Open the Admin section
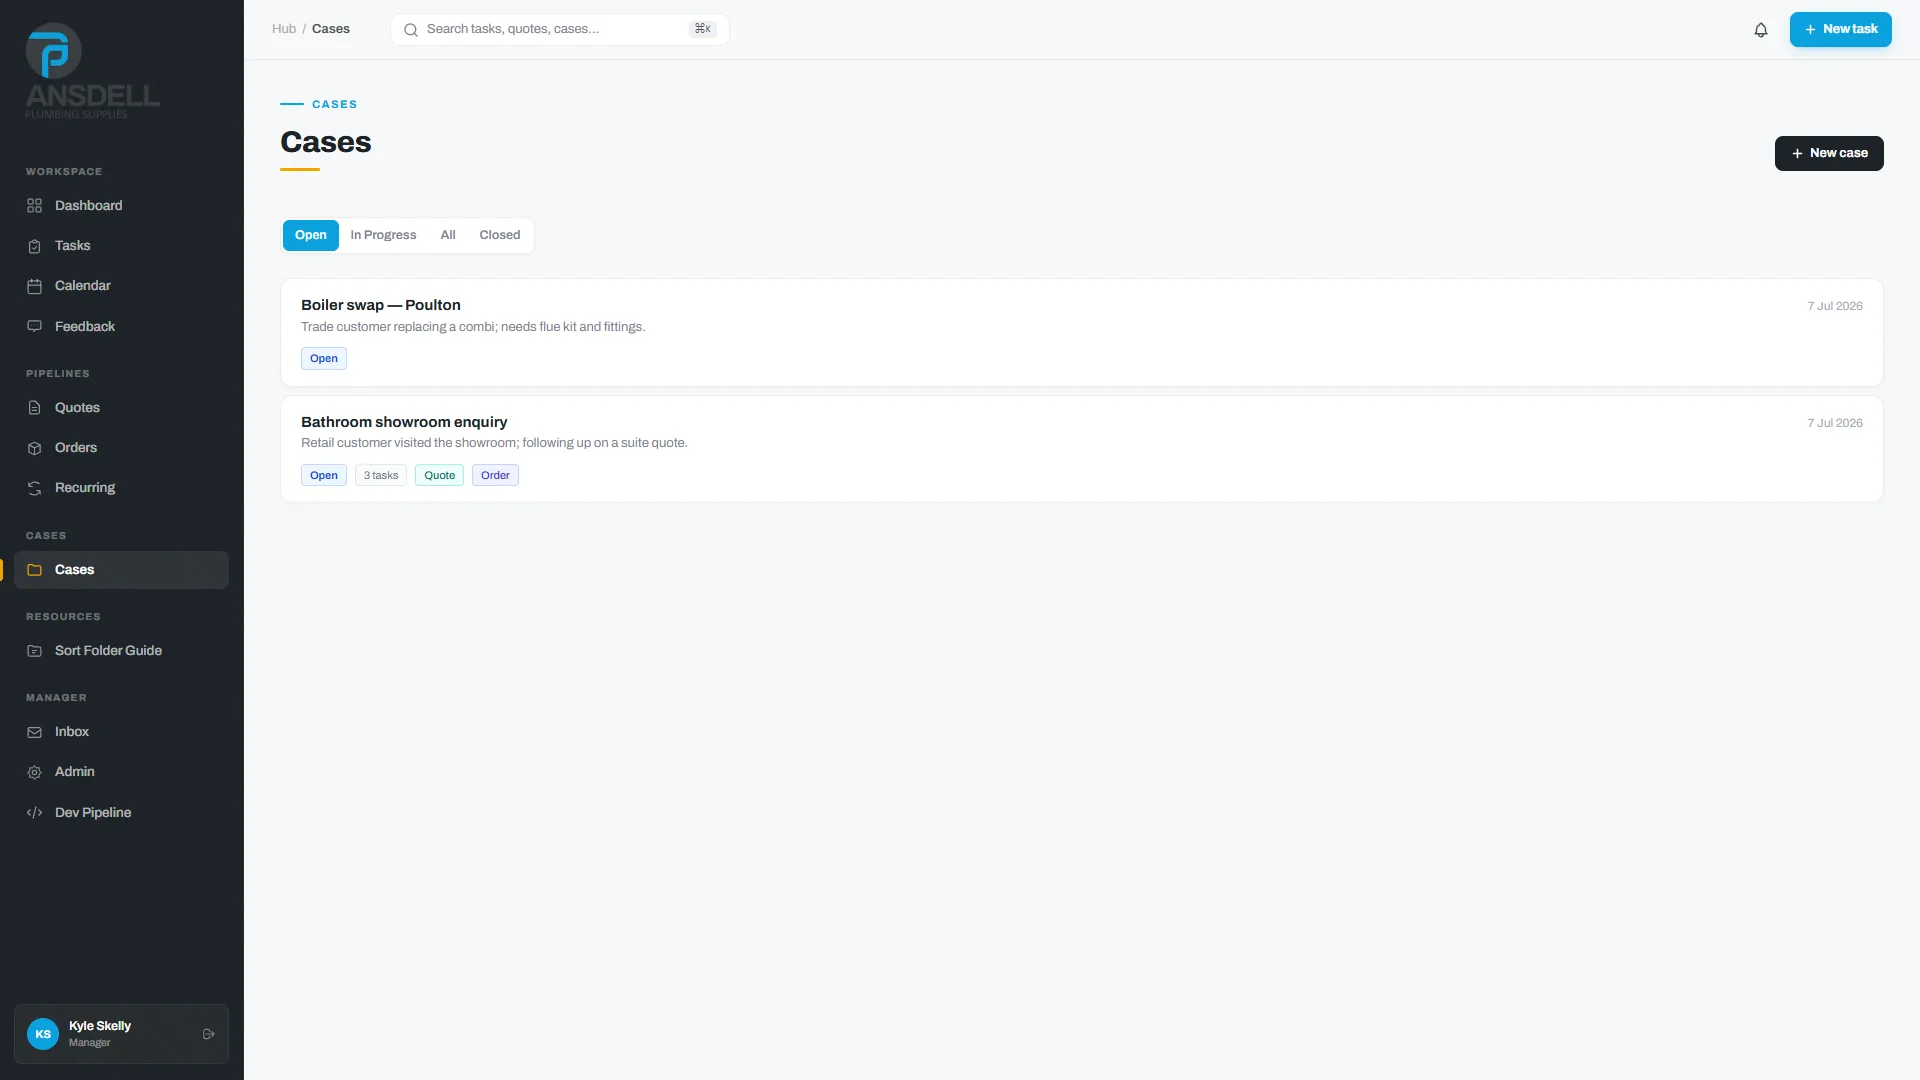 [x=121, y=772]
